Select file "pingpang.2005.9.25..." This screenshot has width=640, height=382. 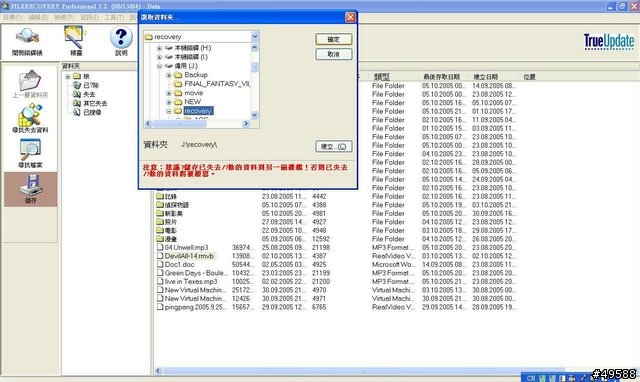pyautogui.click(x=196, y=307)
